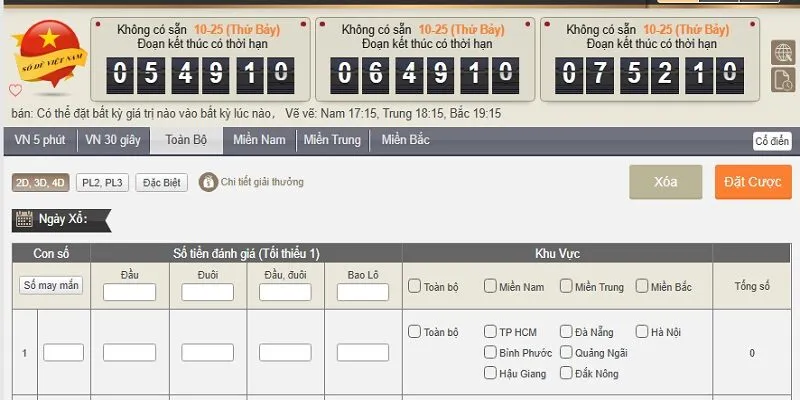Open the globe language icon
Viewport: 800px width, 400px height.
783,52
